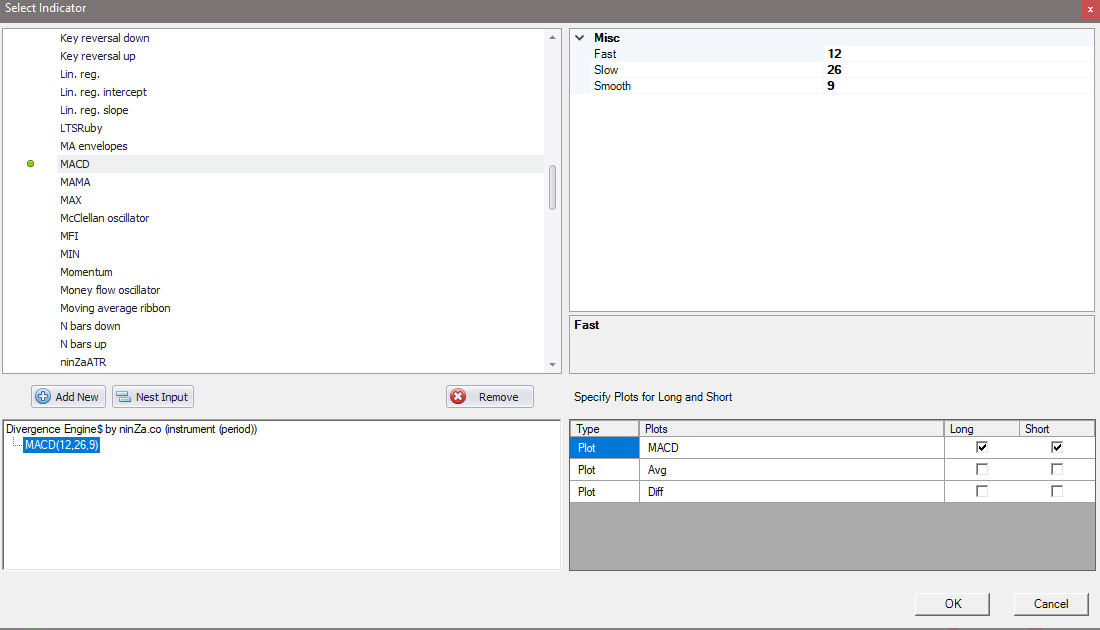
Task: Select Moving average ribbon indicator
Action: coord(115,308)
